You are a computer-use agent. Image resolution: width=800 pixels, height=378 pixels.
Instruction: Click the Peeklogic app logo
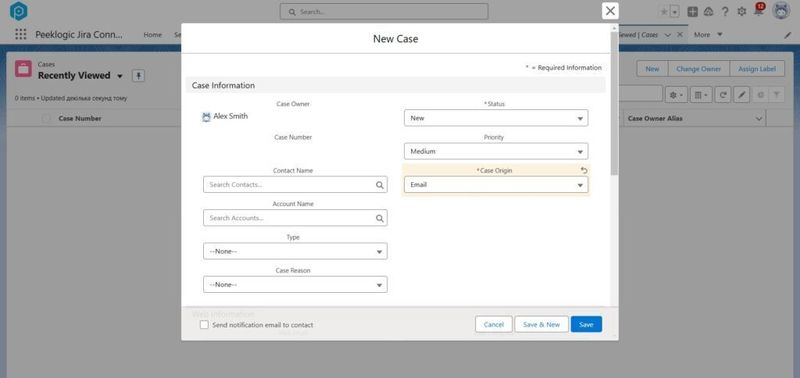click(x=18, y=11)
